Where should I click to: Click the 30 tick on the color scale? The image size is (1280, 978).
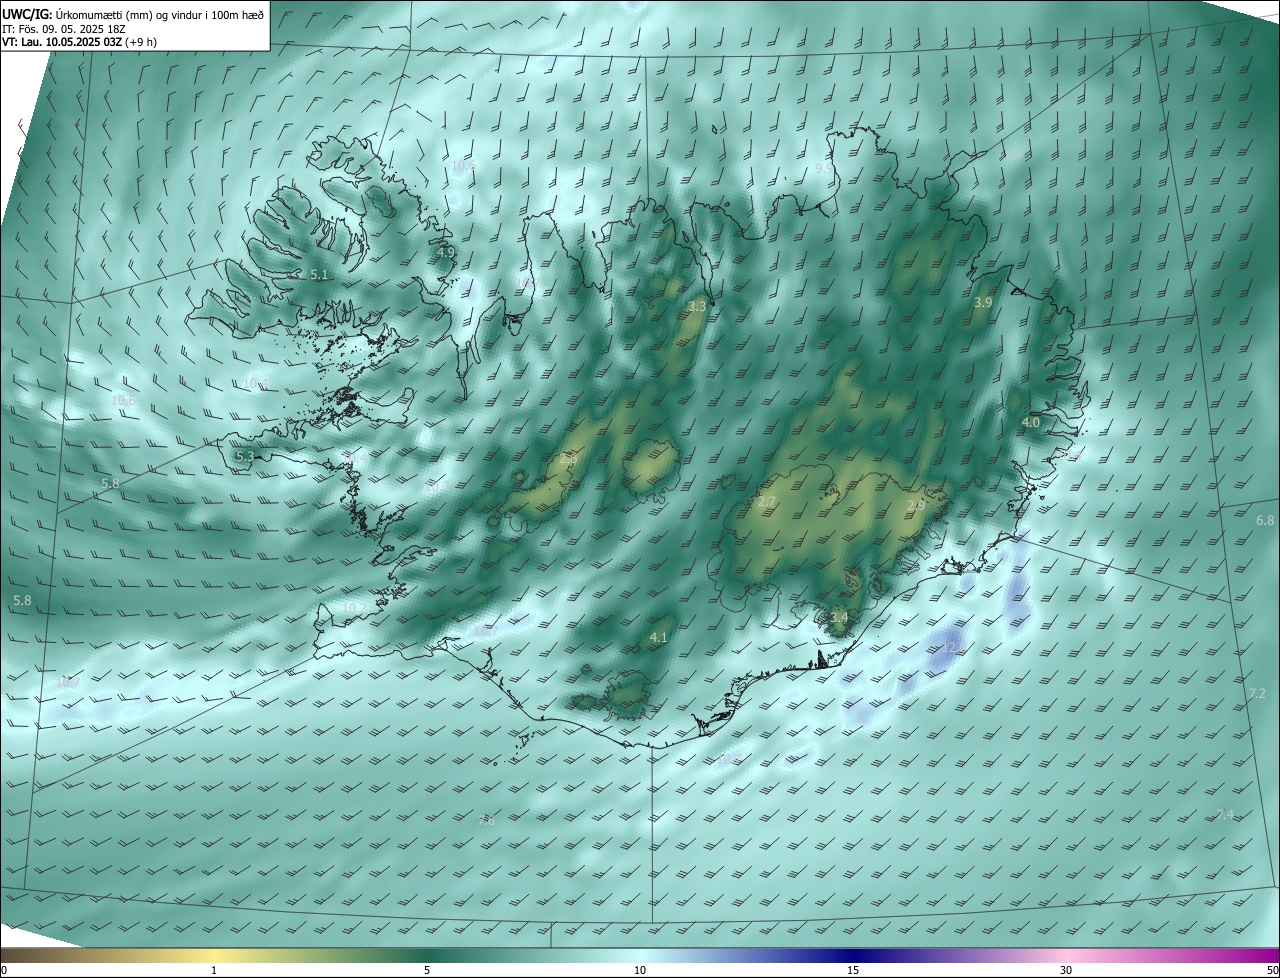click(1066, 970)
